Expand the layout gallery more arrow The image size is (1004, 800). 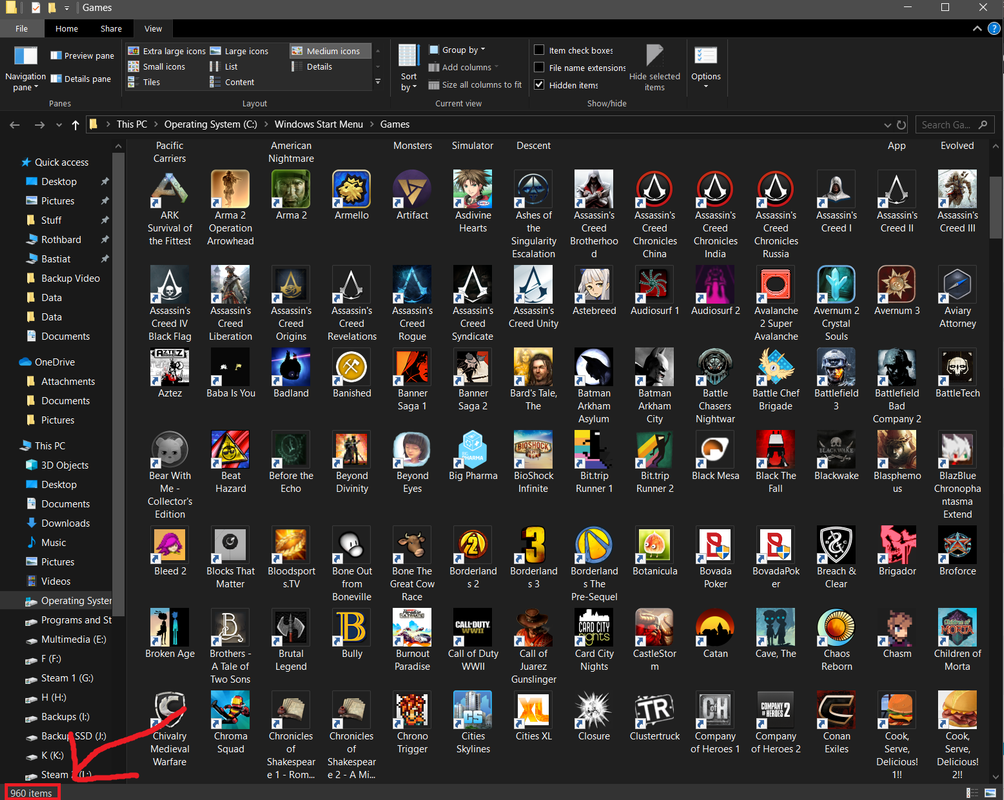point(378,81)
